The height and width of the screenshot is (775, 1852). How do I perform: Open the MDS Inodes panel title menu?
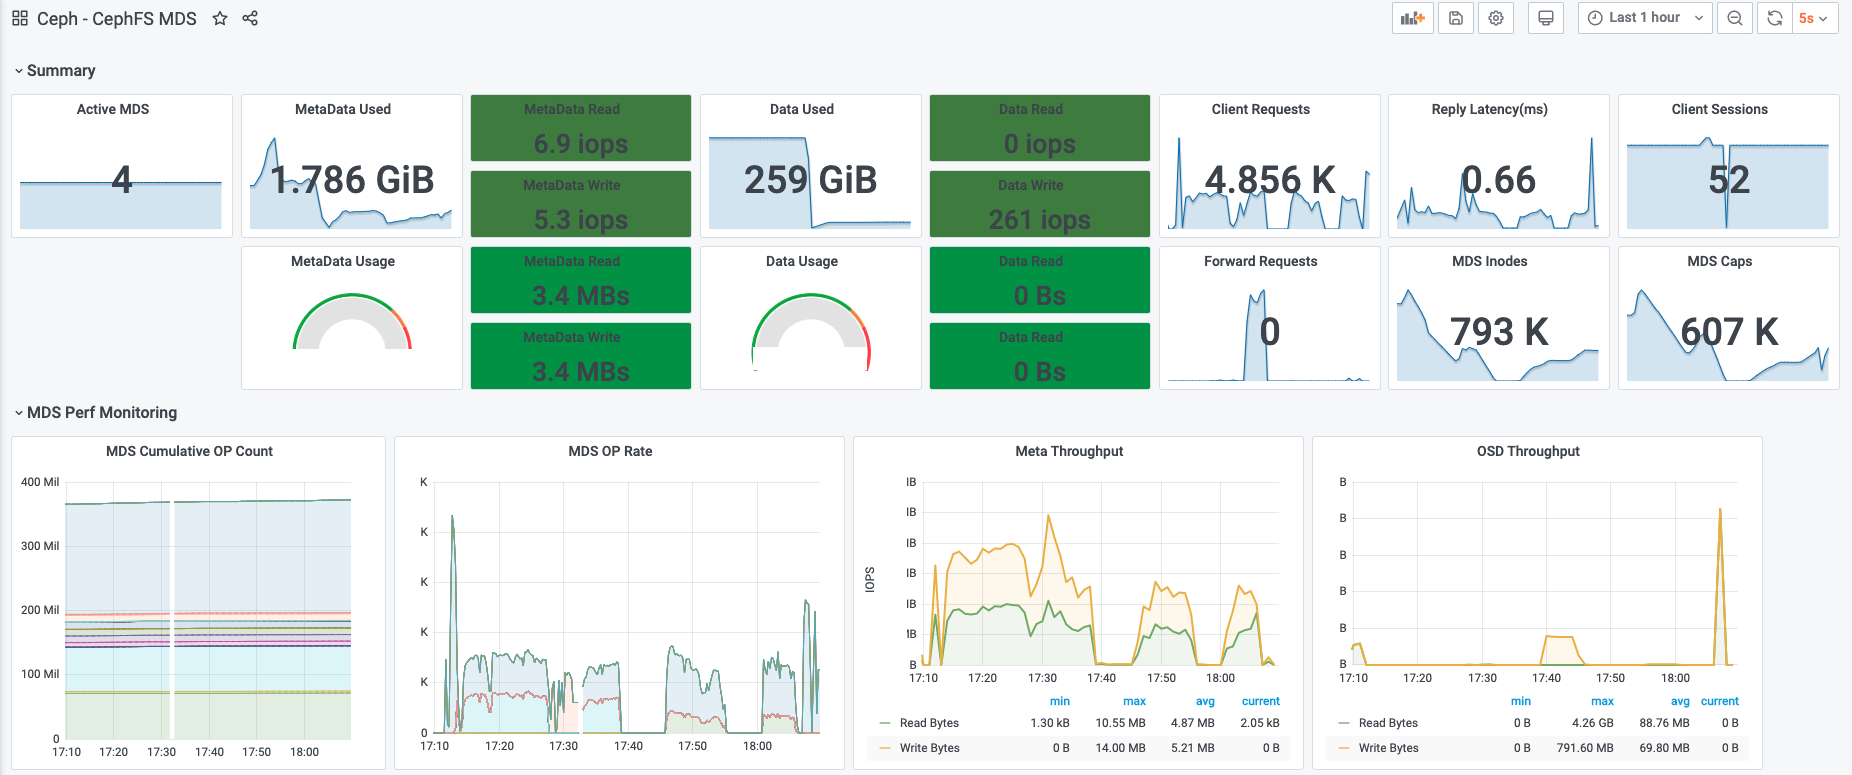1490,261
